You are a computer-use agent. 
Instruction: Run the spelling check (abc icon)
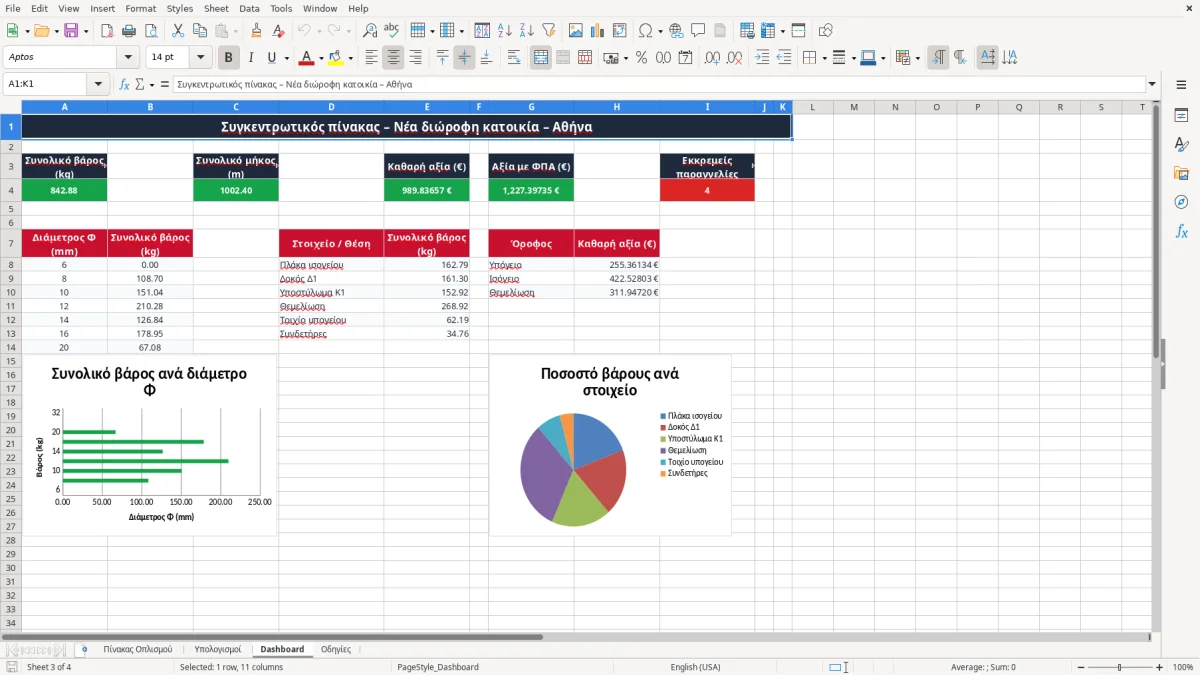pyautogui.click(x=391, y=31)
